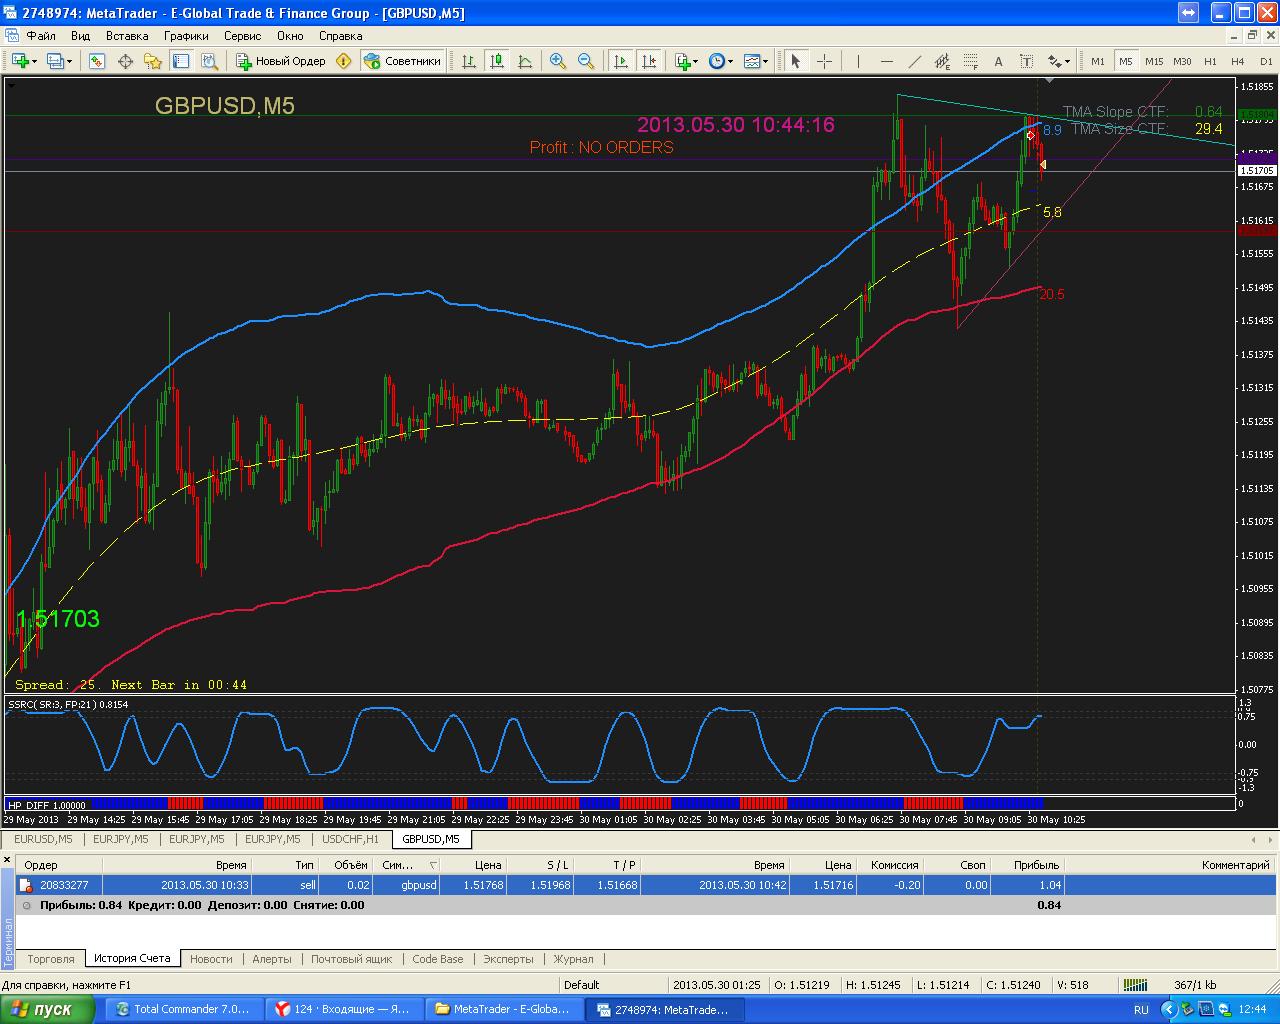The image size is (1280, 1024).
Task: Switch to the EURUSD,M5 chart tab
Action: (x=43, y=839)
